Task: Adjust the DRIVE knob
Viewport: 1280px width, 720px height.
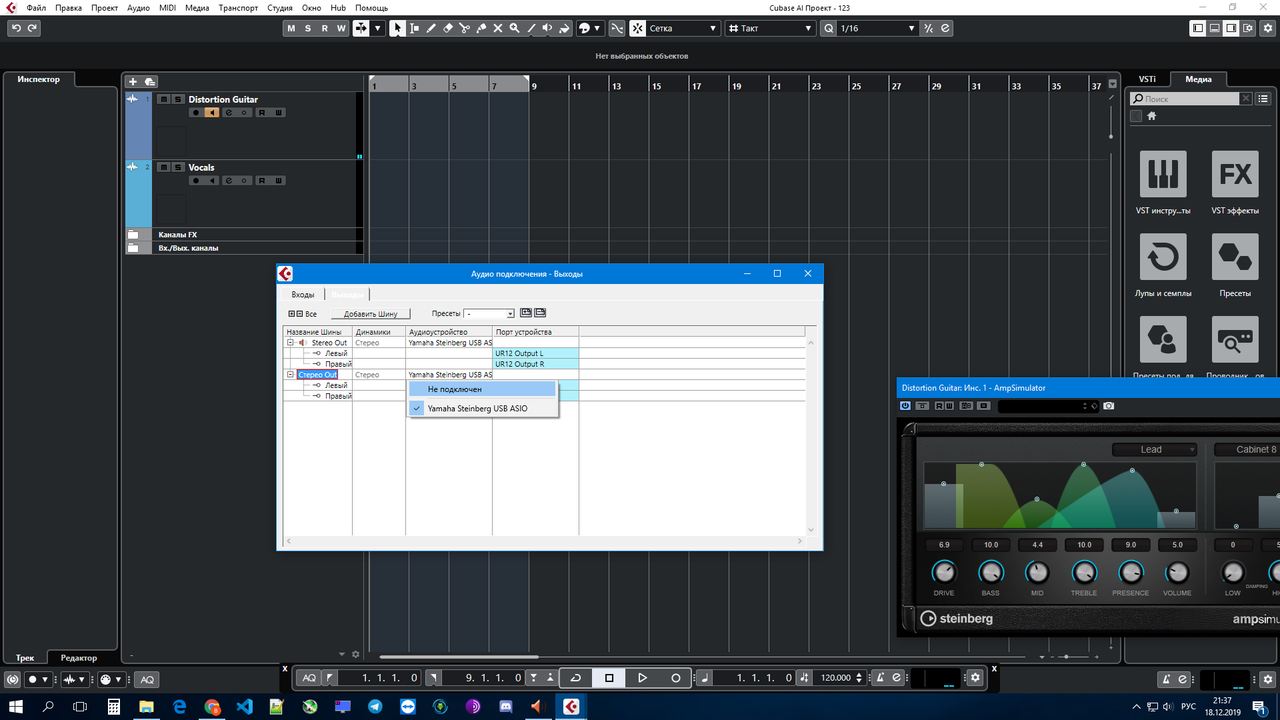Action: click(944, 573)
